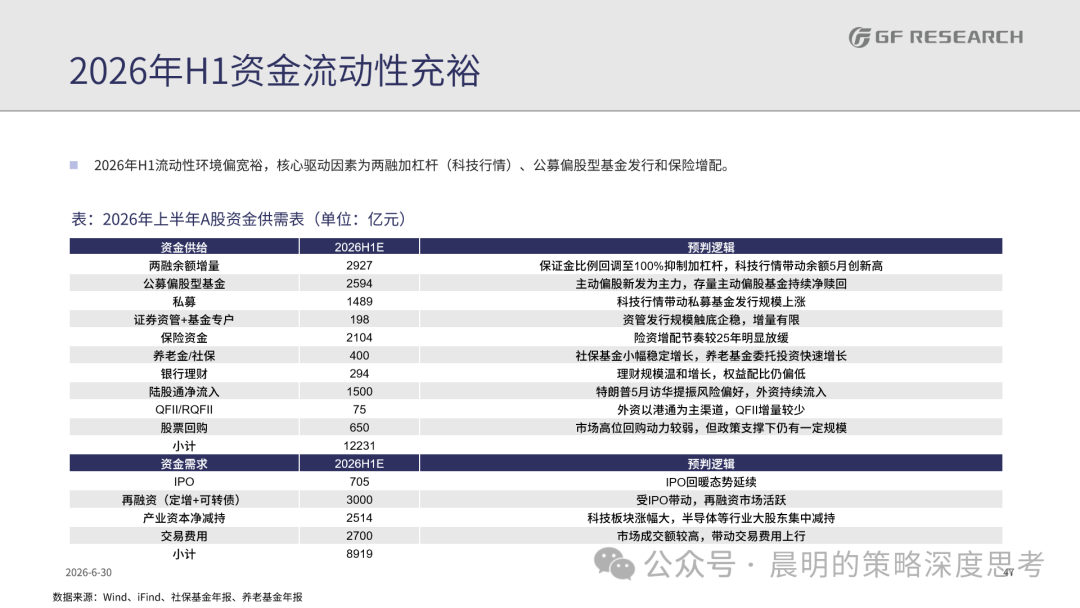
Task: Select the '私募' row label
Action: point(184,302)
